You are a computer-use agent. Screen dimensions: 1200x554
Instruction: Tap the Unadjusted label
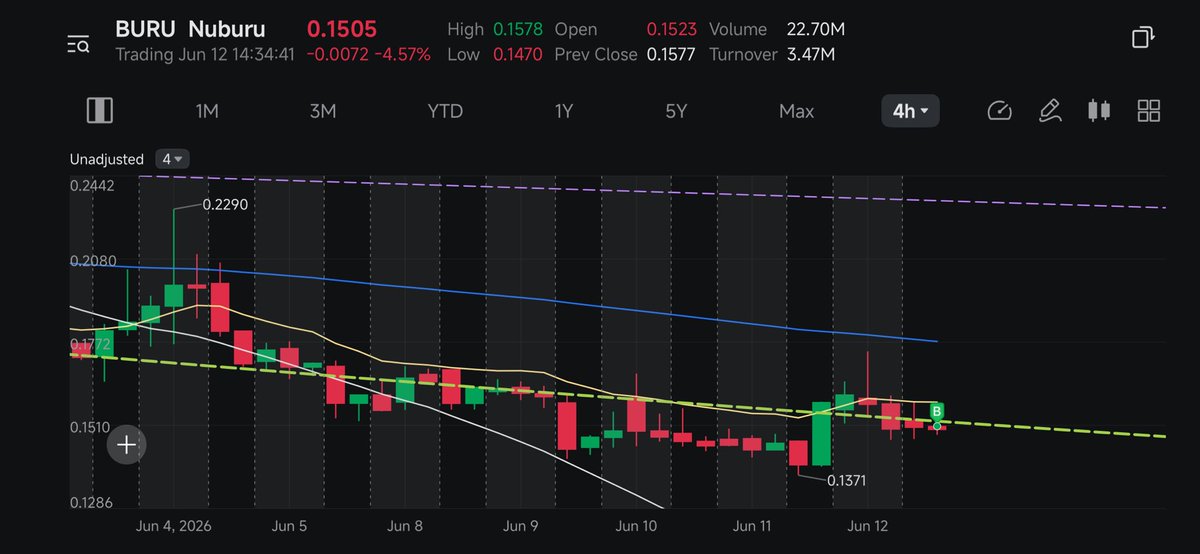coord(107,159)
